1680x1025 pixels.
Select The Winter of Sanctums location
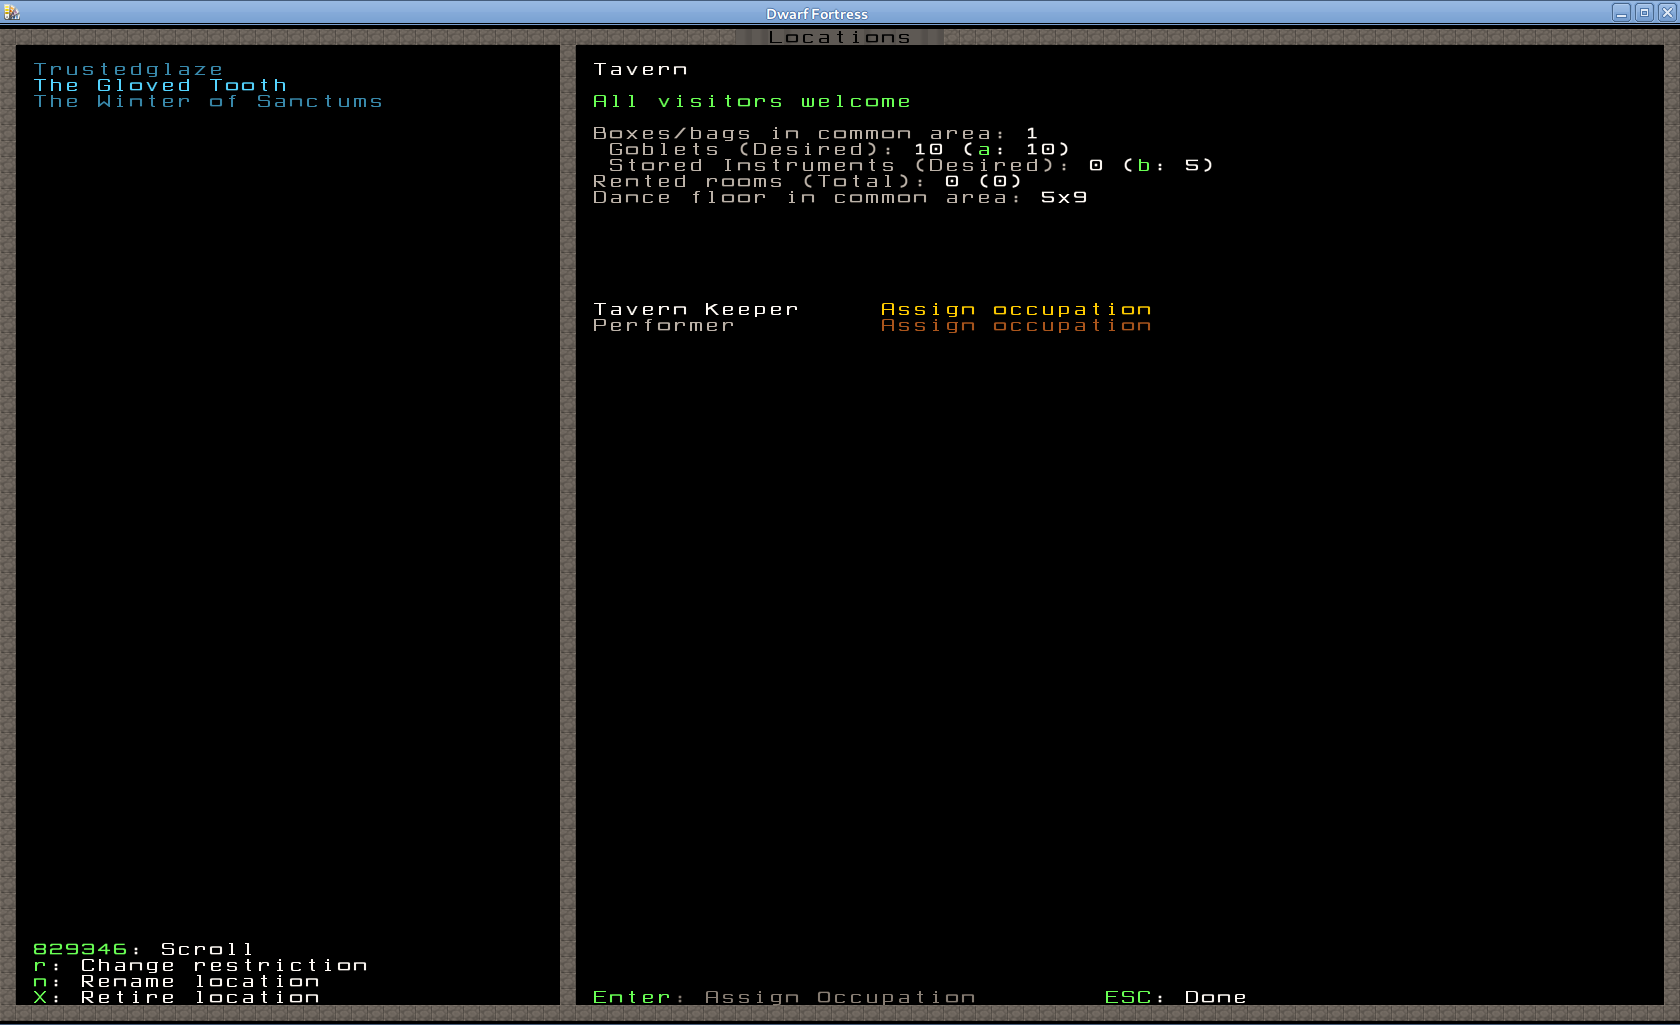coord(208,102)
